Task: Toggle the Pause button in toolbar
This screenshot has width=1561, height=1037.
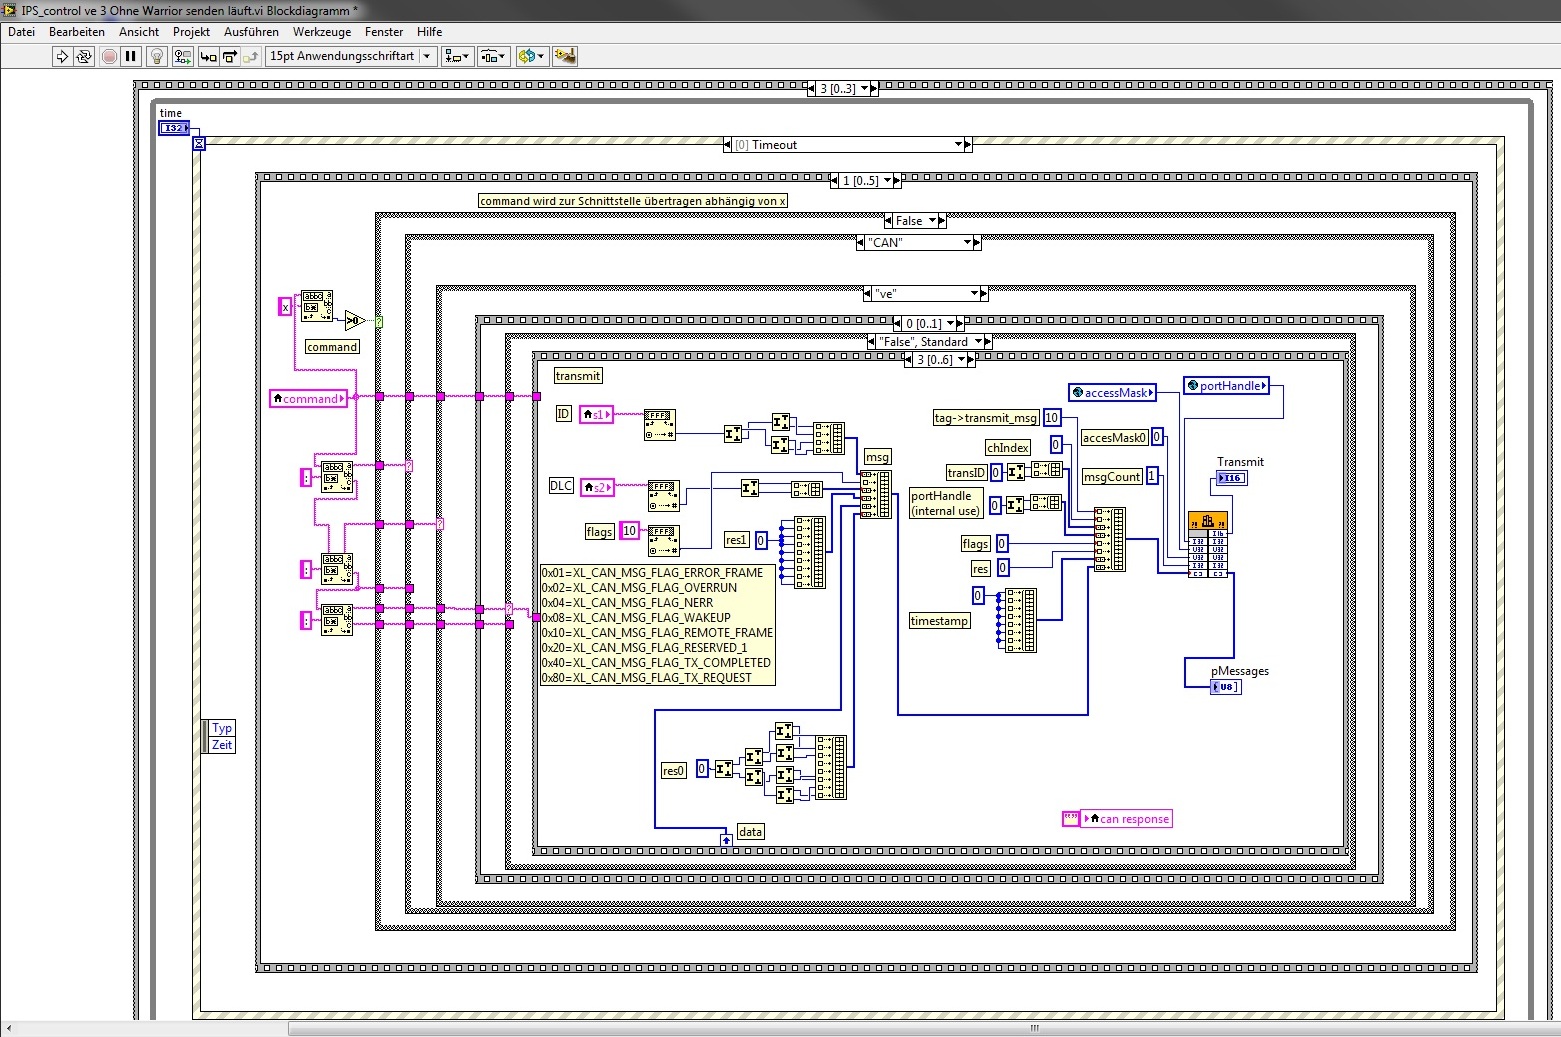Action: pyautogui.click(x=131, y=57)
